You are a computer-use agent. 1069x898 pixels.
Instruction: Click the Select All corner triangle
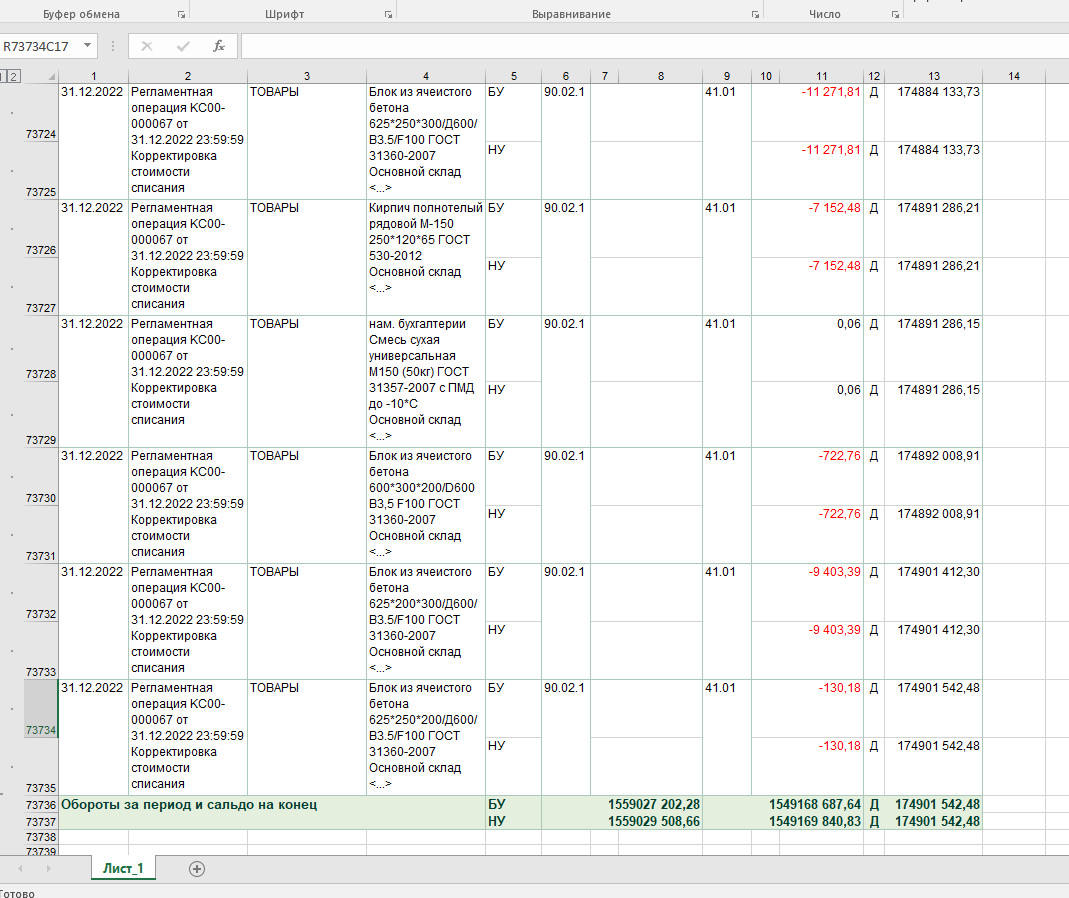(x=50, y=76)
